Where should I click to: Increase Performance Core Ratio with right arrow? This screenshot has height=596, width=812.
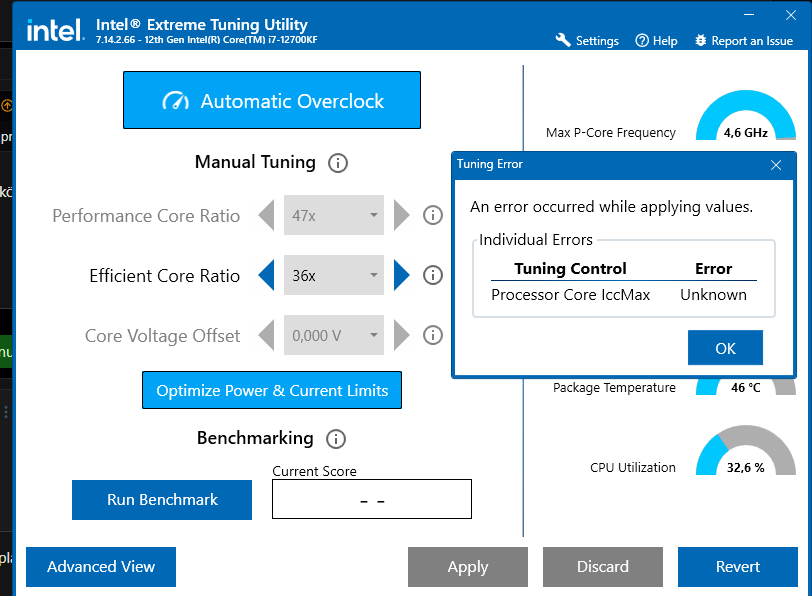click(402, 215)
